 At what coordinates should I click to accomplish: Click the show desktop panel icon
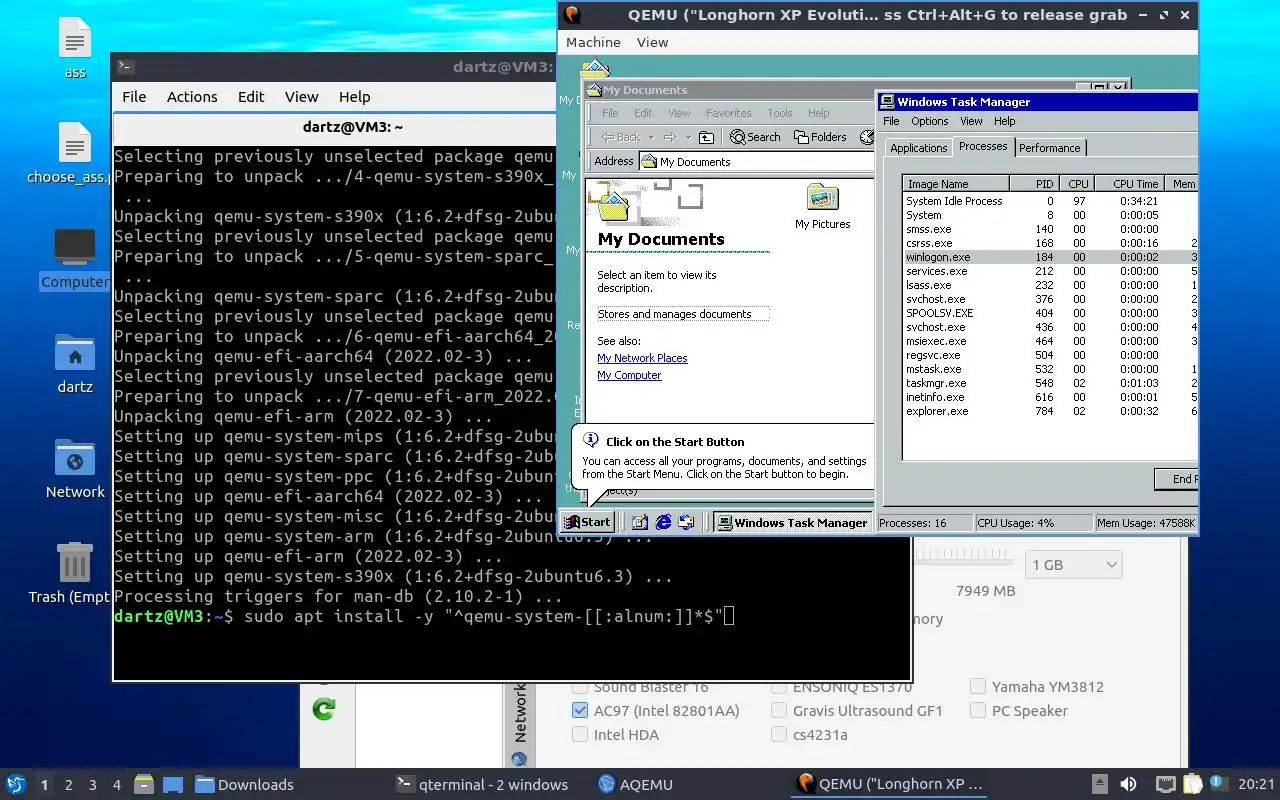pos(172,785)
